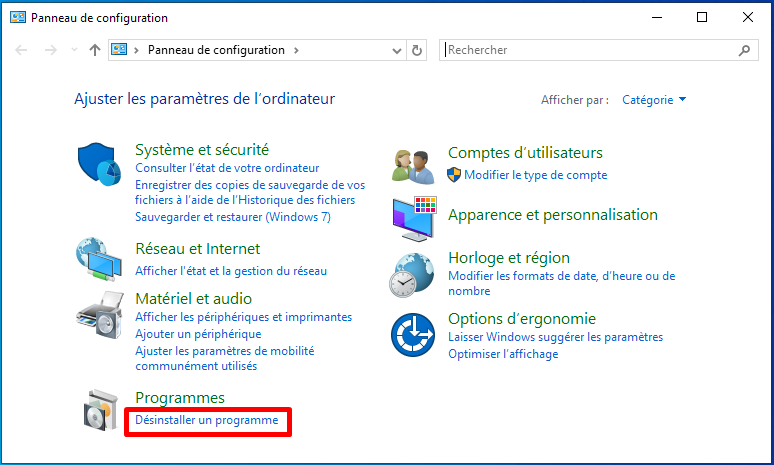This screenshot has height=465, width=774.
Task: Refresh the address bar location
Action: tap(417, 50)
